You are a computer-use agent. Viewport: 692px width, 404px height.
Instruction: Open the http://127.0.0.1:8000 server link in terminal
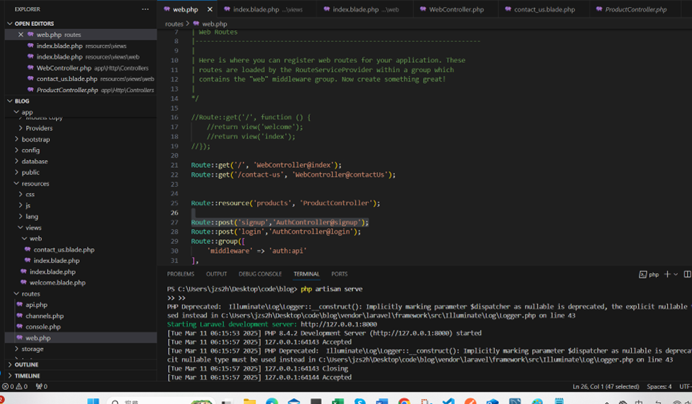point(339,324)
